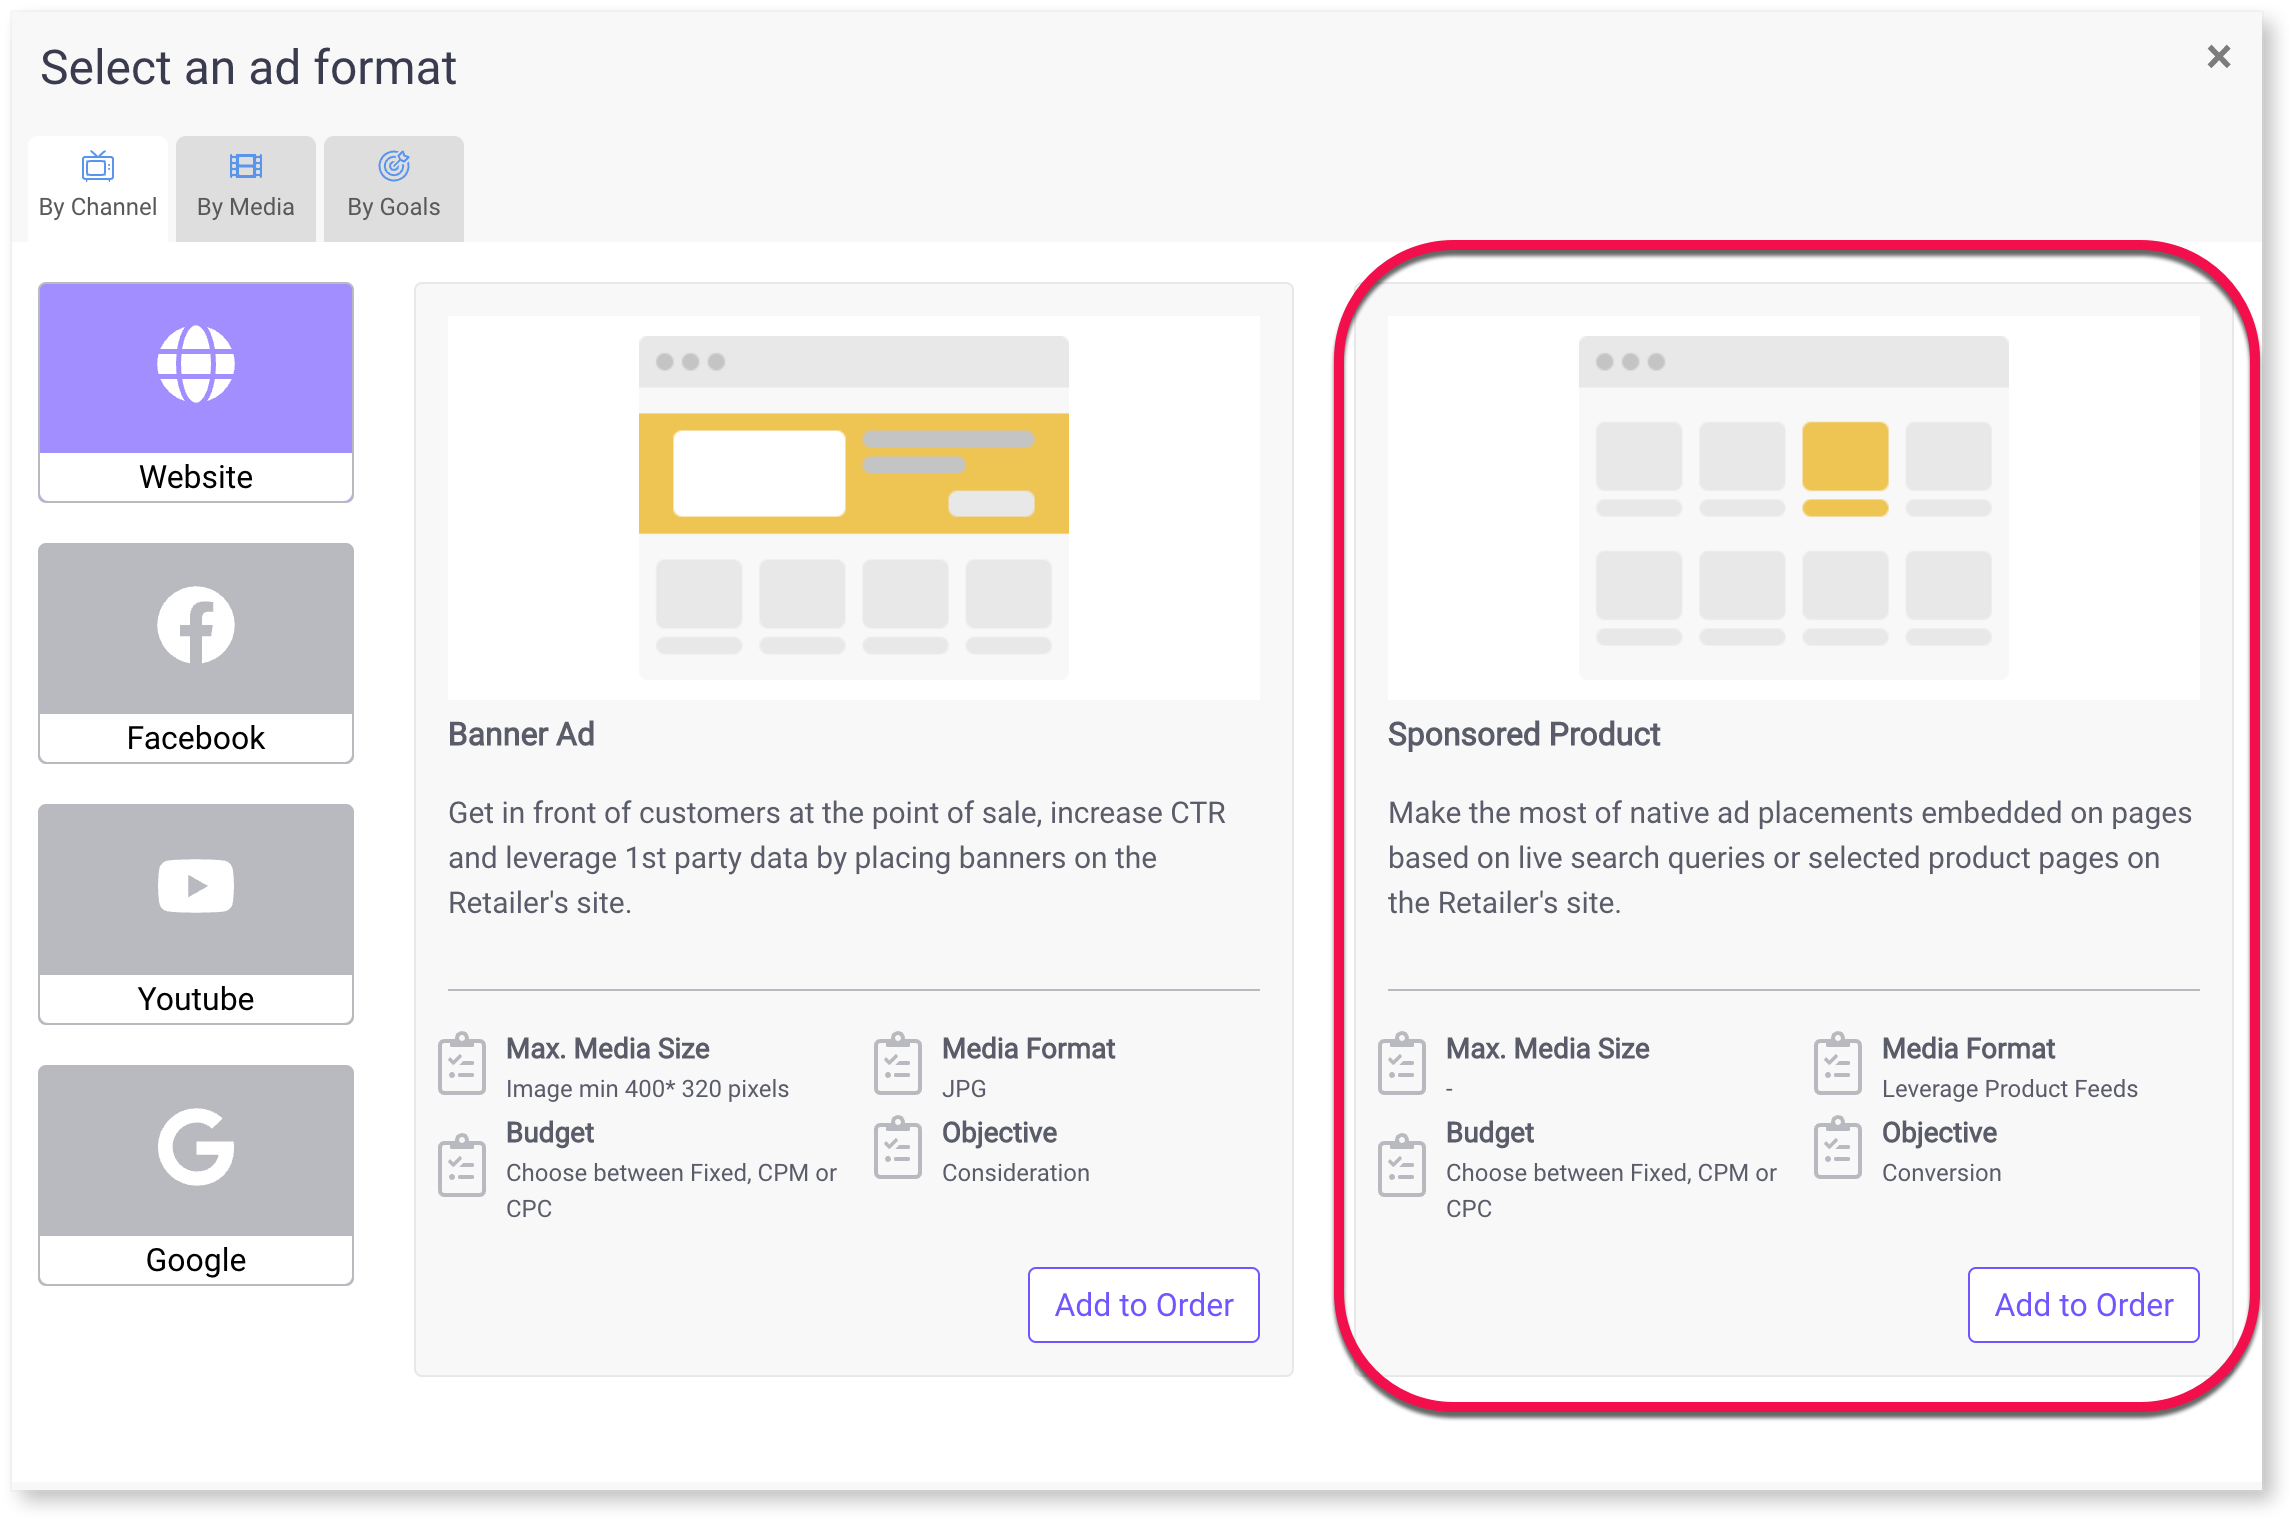Click the Banner Ad preview illustration
Screen dimensions: 2294x1522
[854, 508]
